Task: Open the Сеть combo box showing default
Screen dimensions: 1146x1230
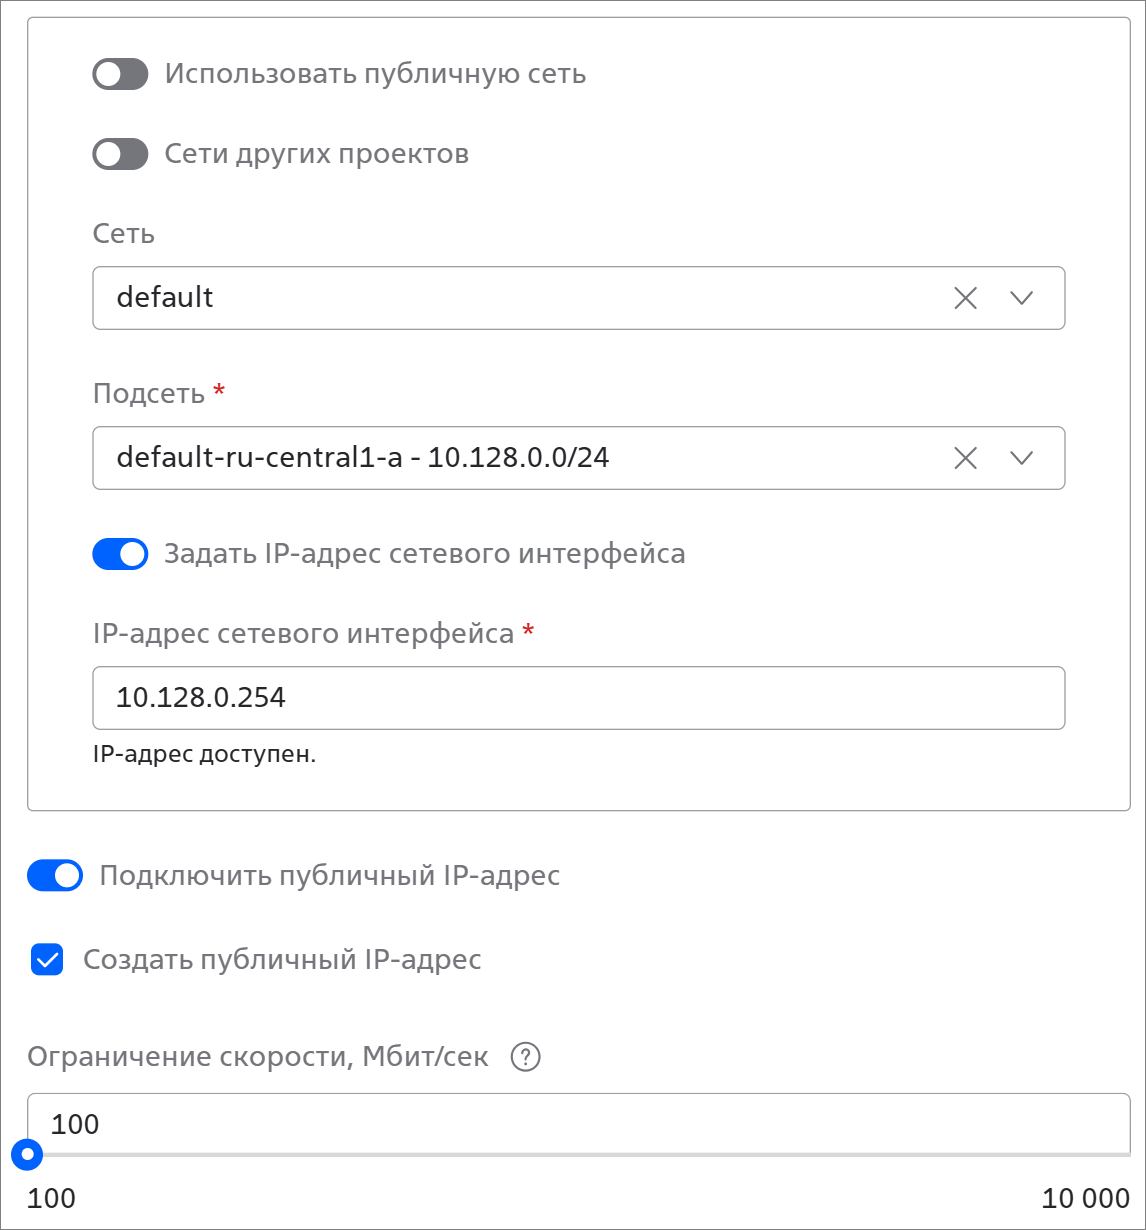Action: [579, 298]
